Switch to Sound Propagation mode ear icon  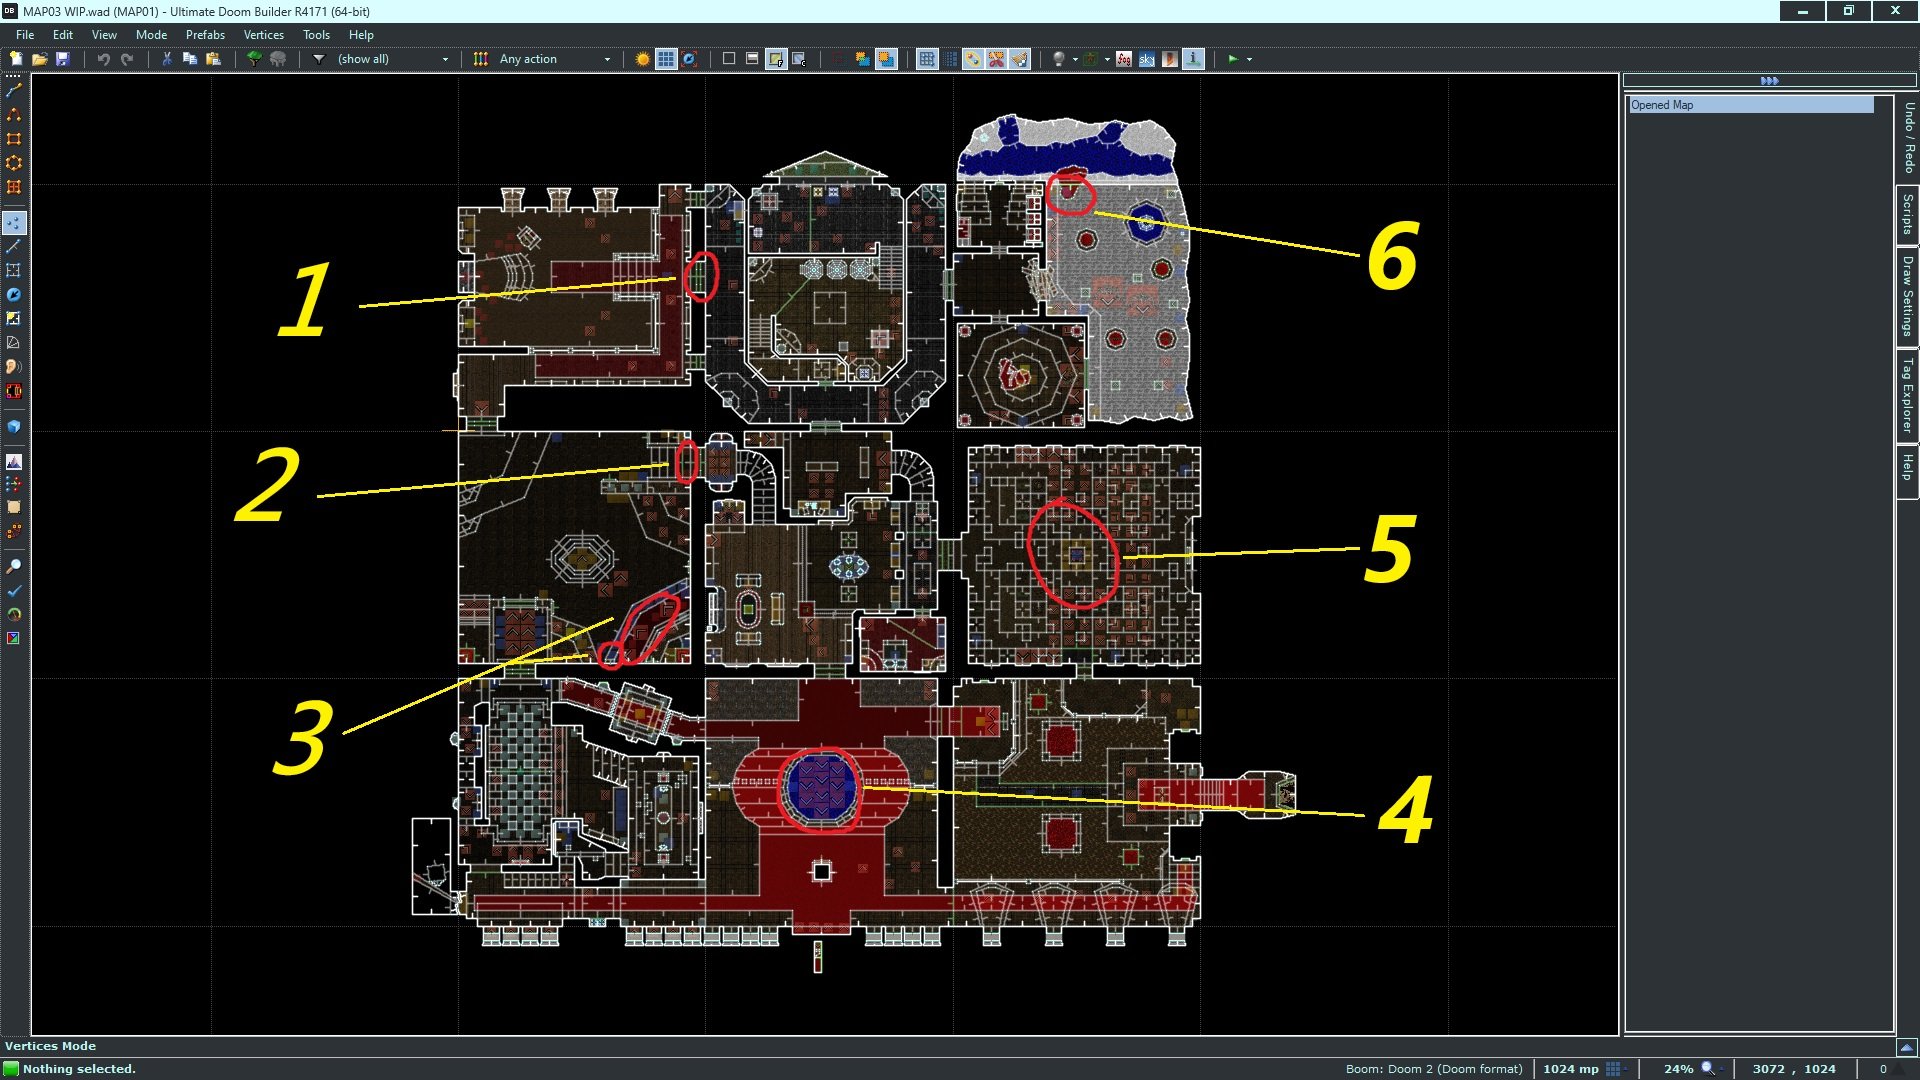[x=14, y=367]
